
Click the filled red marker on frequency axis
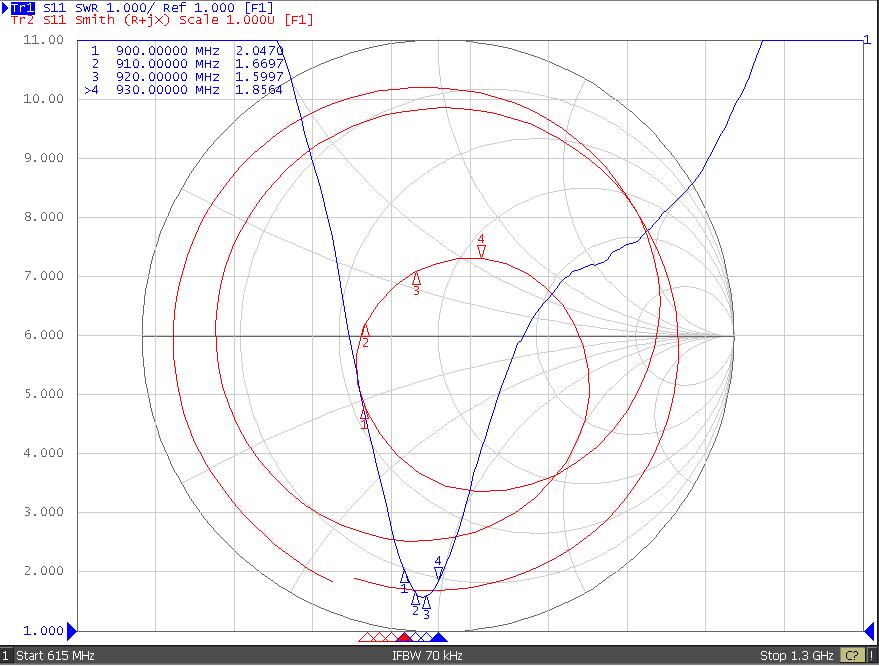[x=403, y=637]
